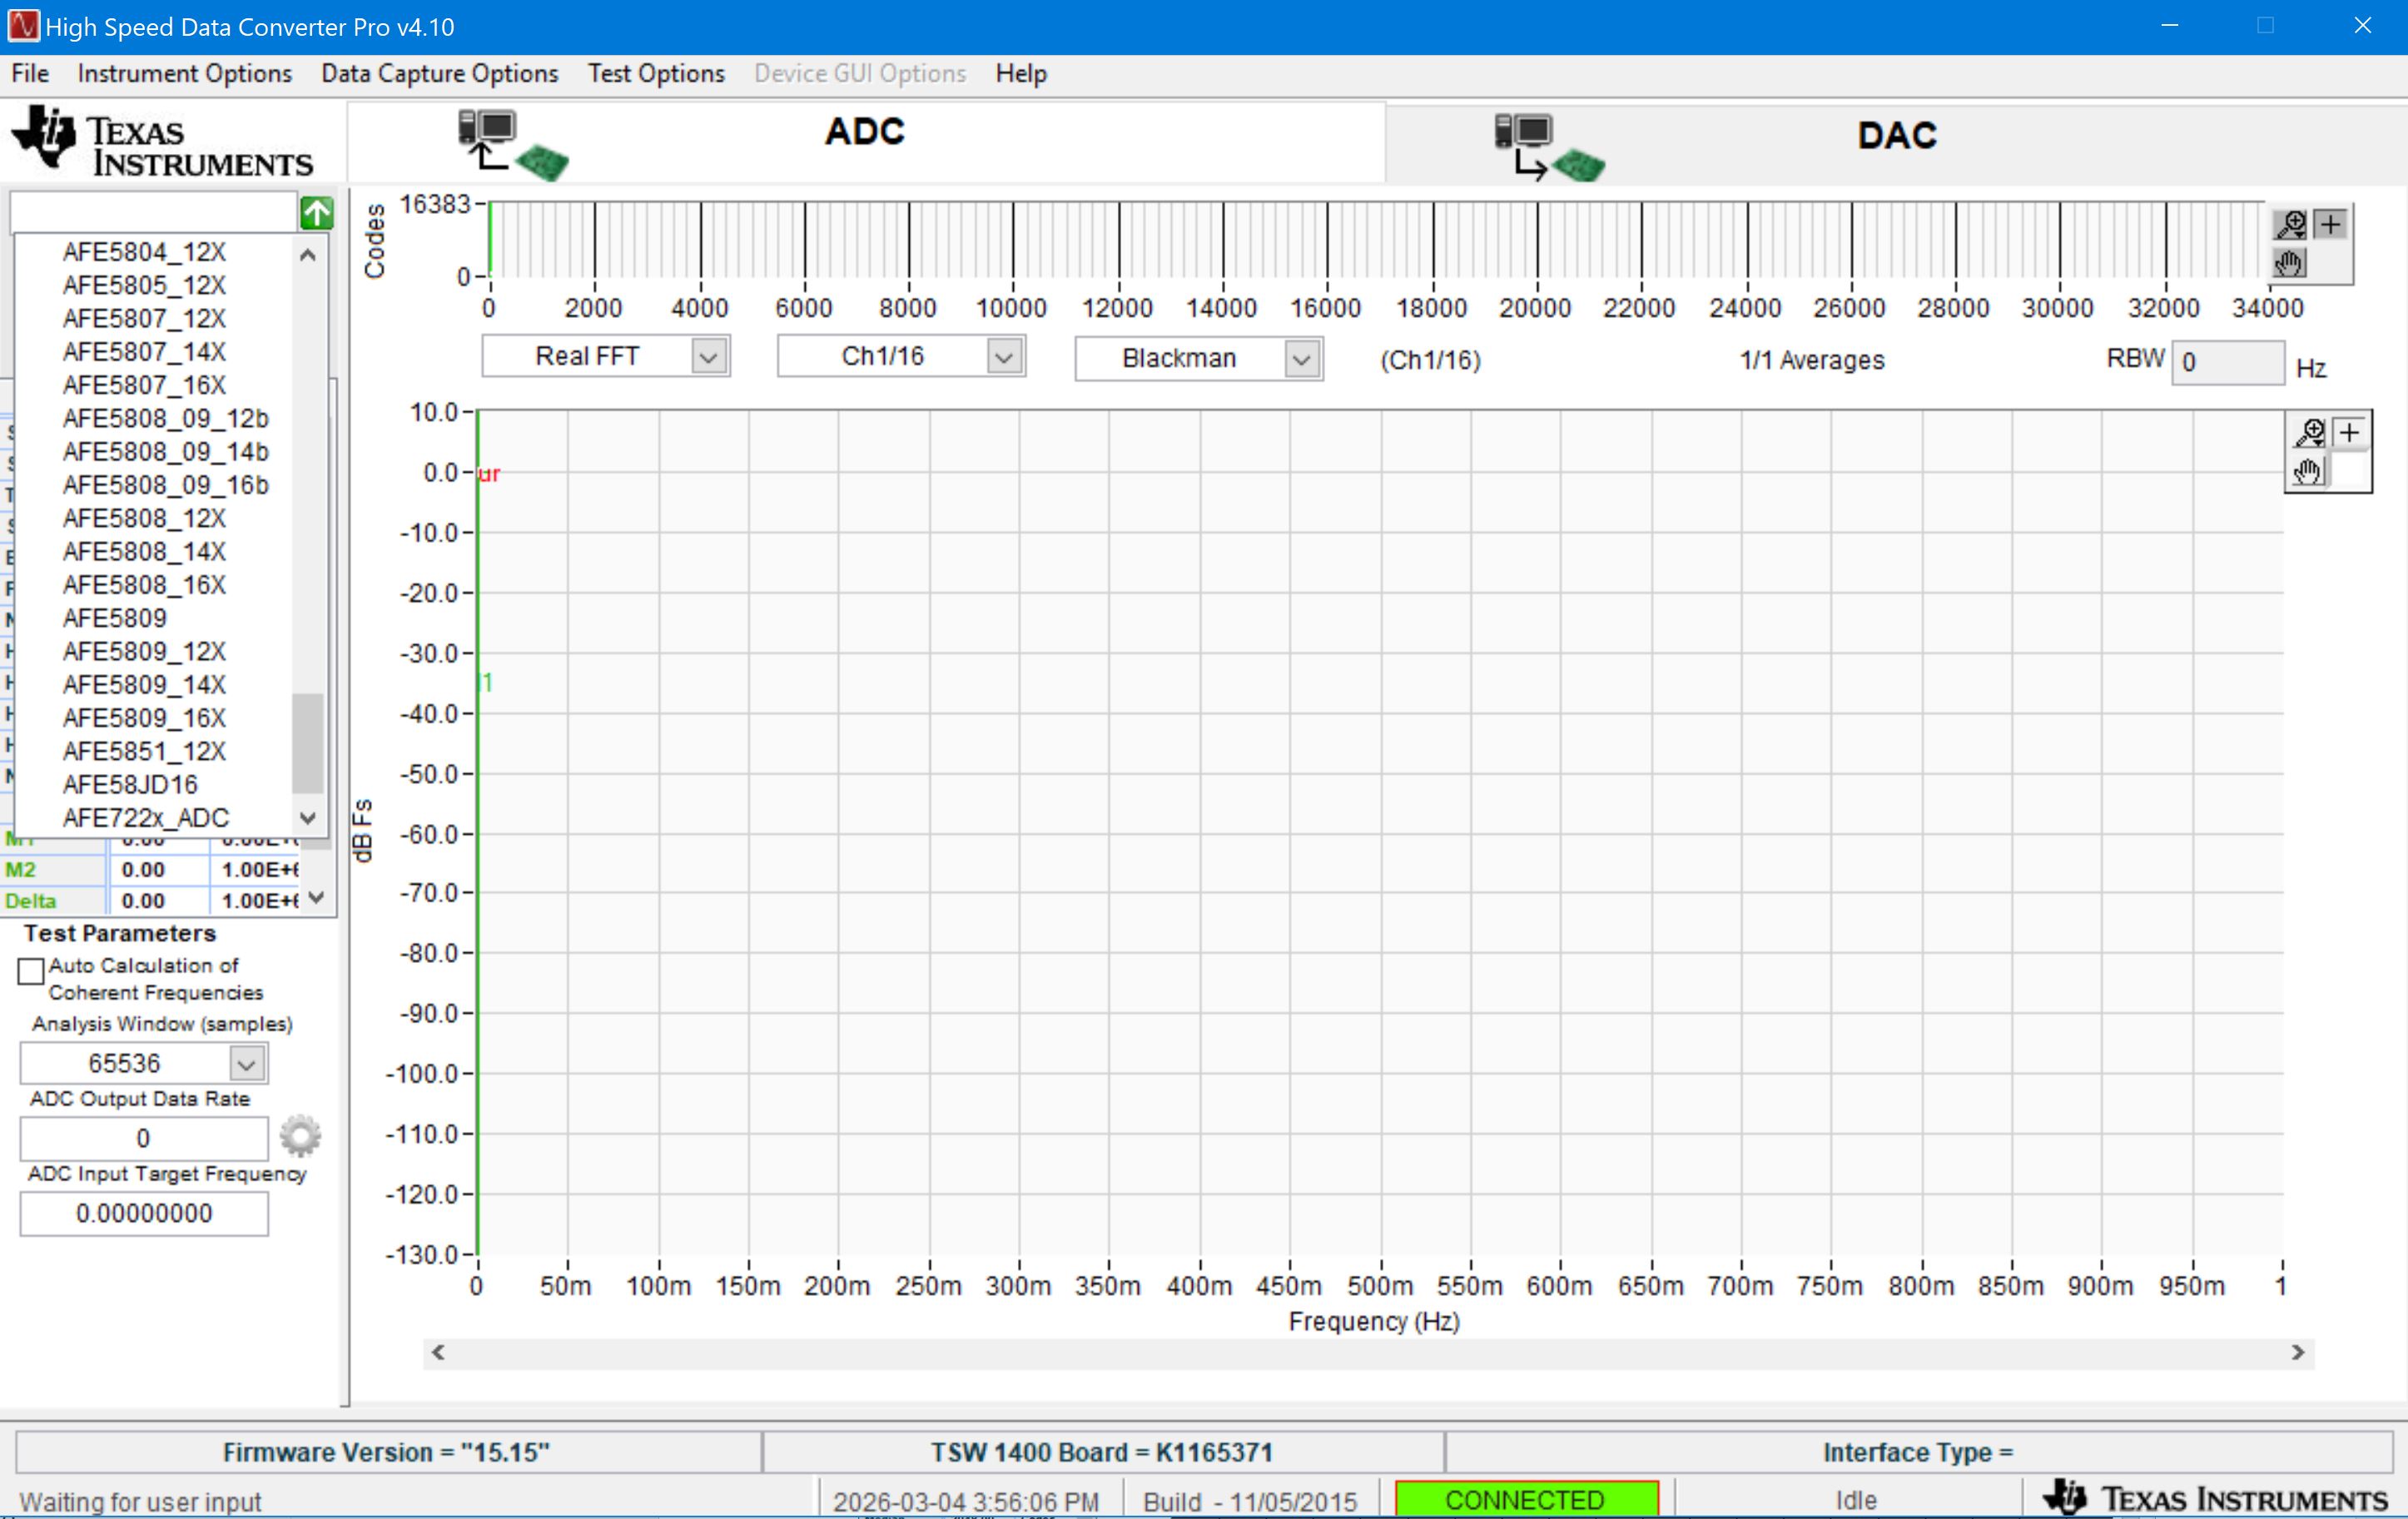Click the Delta marker row label

tap(30, 901)
